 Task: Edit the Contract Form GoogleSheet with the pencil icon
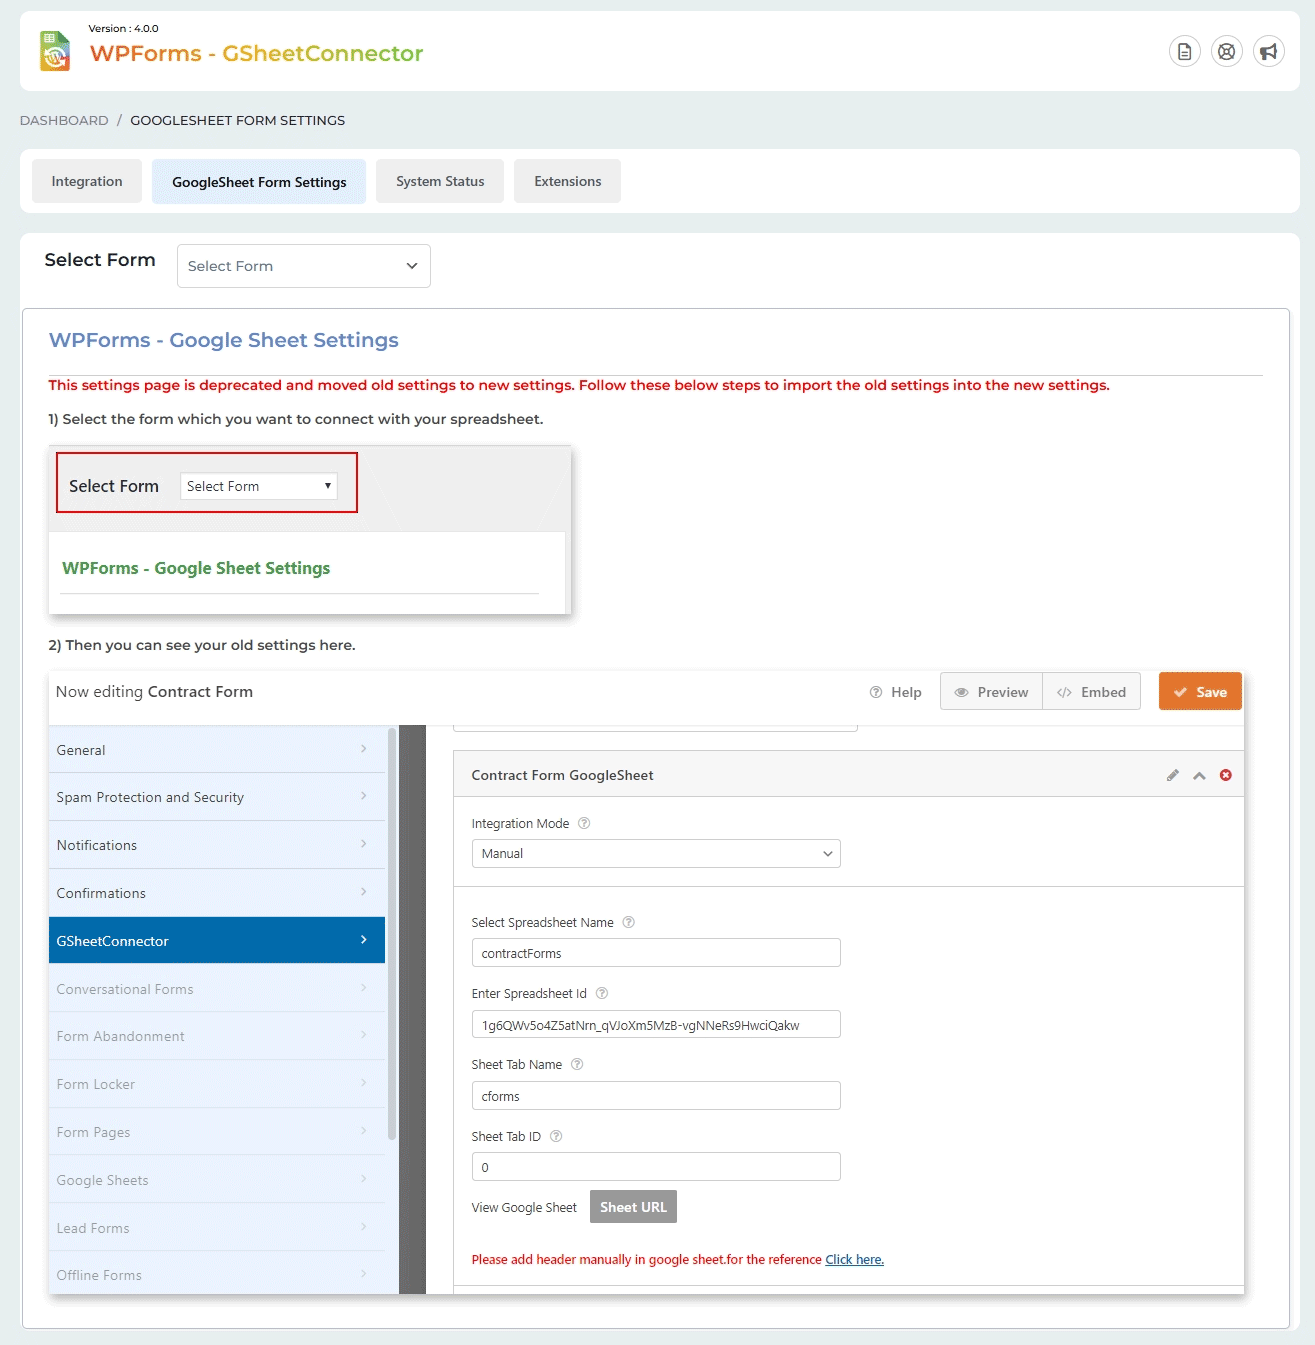[x=1173, y=775]
